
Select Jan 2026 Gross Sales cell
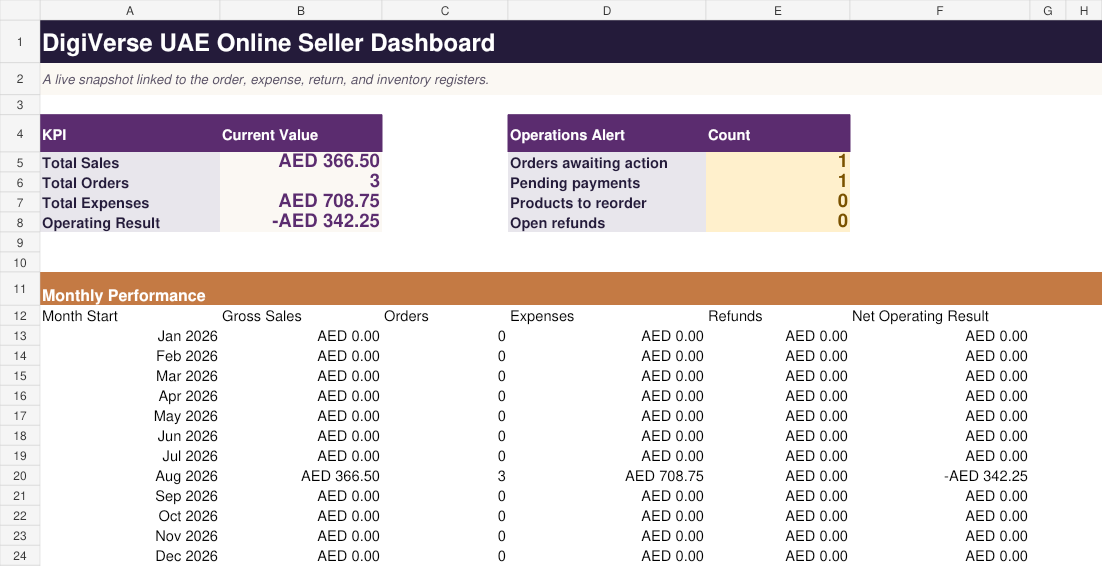click(x=301, y=336)
